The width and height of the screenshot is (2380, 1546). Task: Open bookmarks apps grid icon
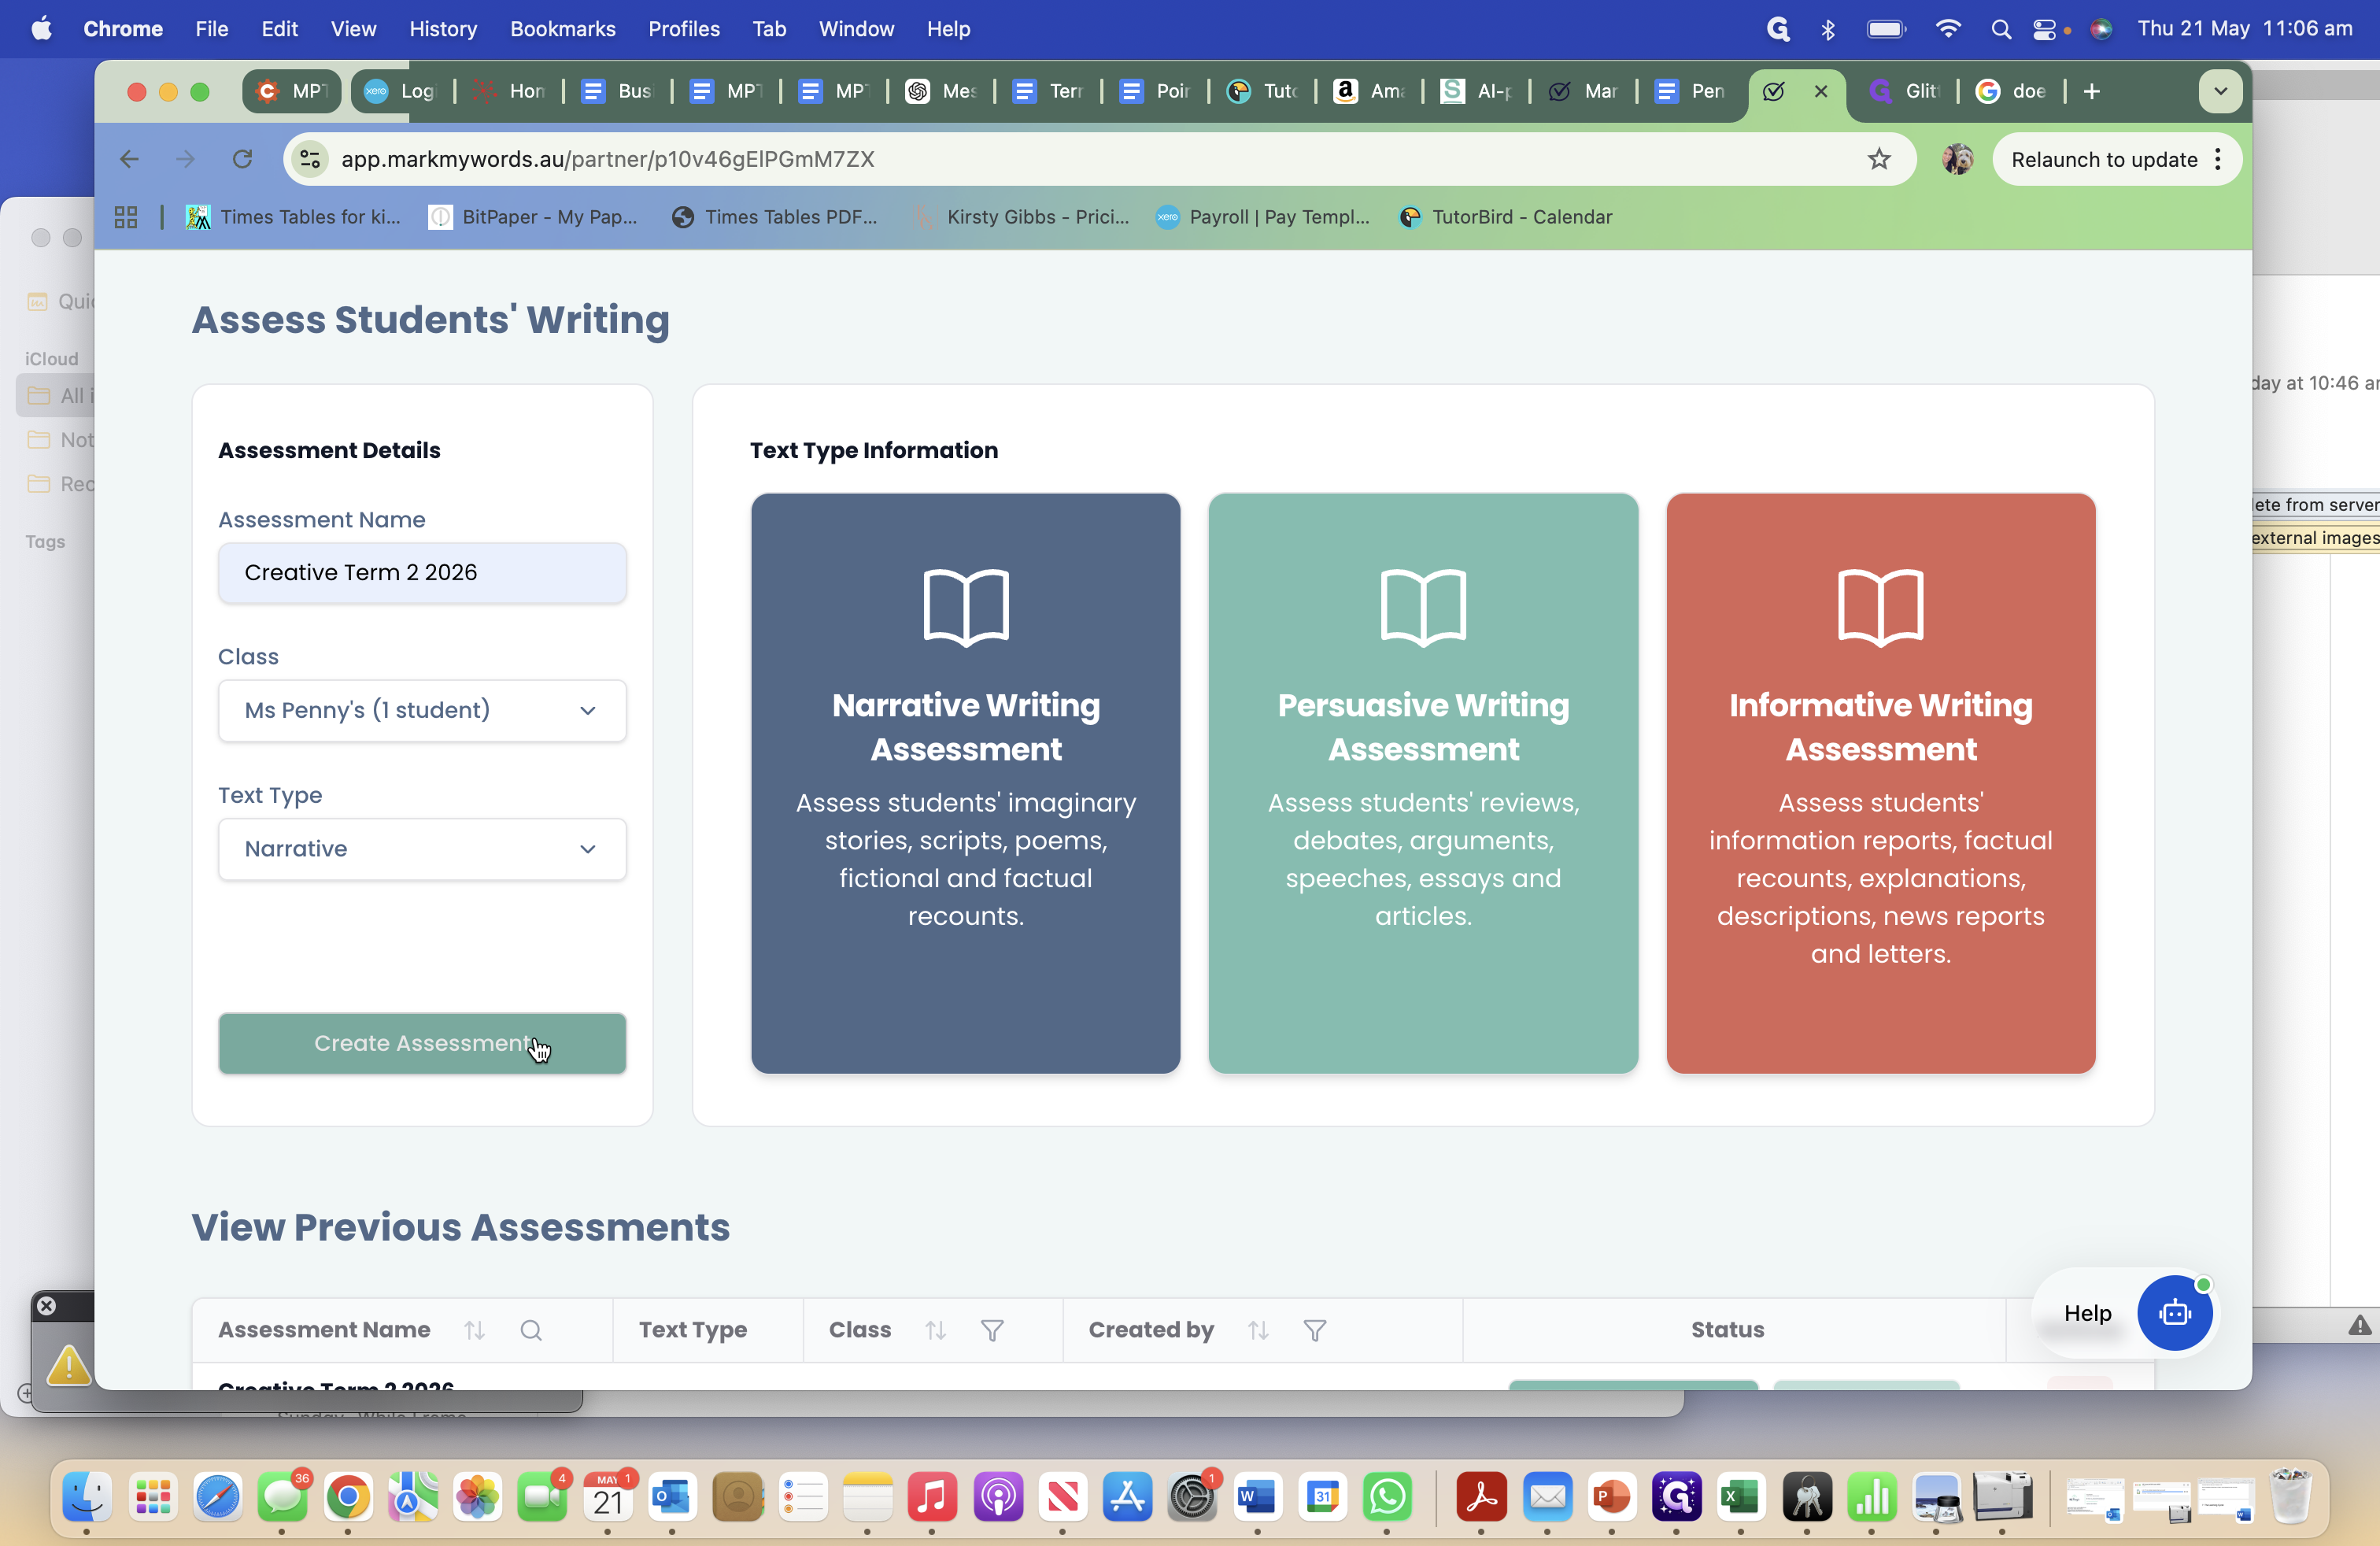(126, 217)
